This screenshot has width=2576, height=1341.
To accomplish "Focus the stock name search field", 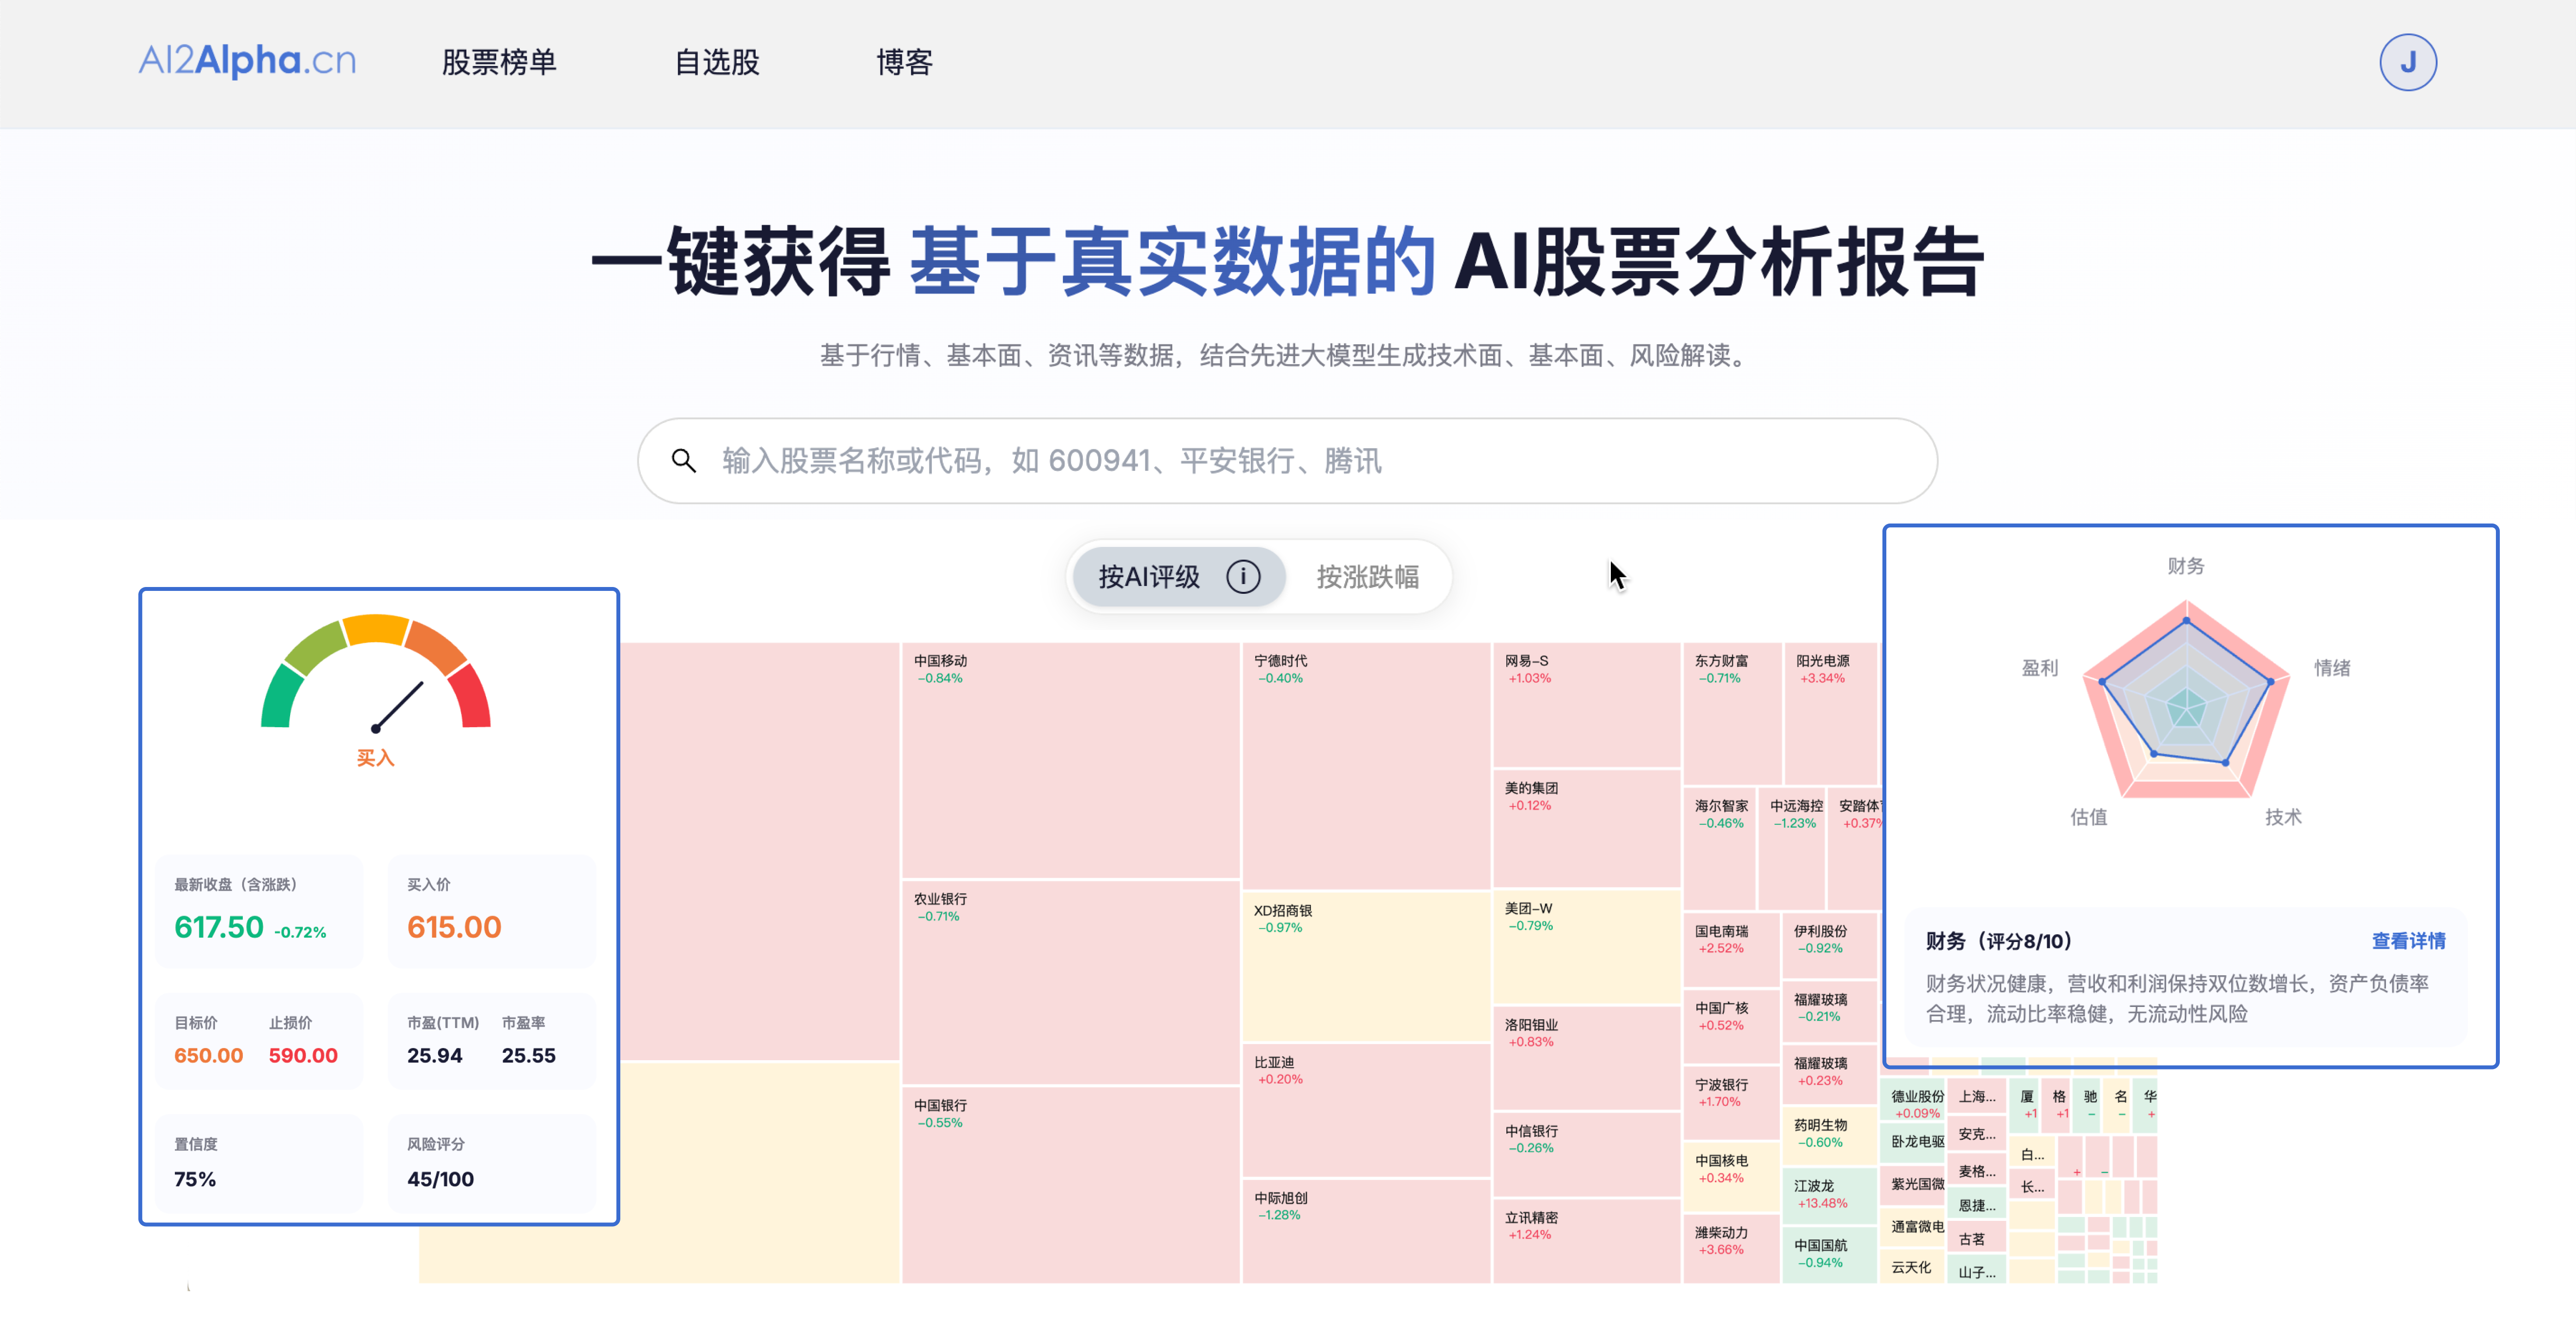I will (1287, 460).
